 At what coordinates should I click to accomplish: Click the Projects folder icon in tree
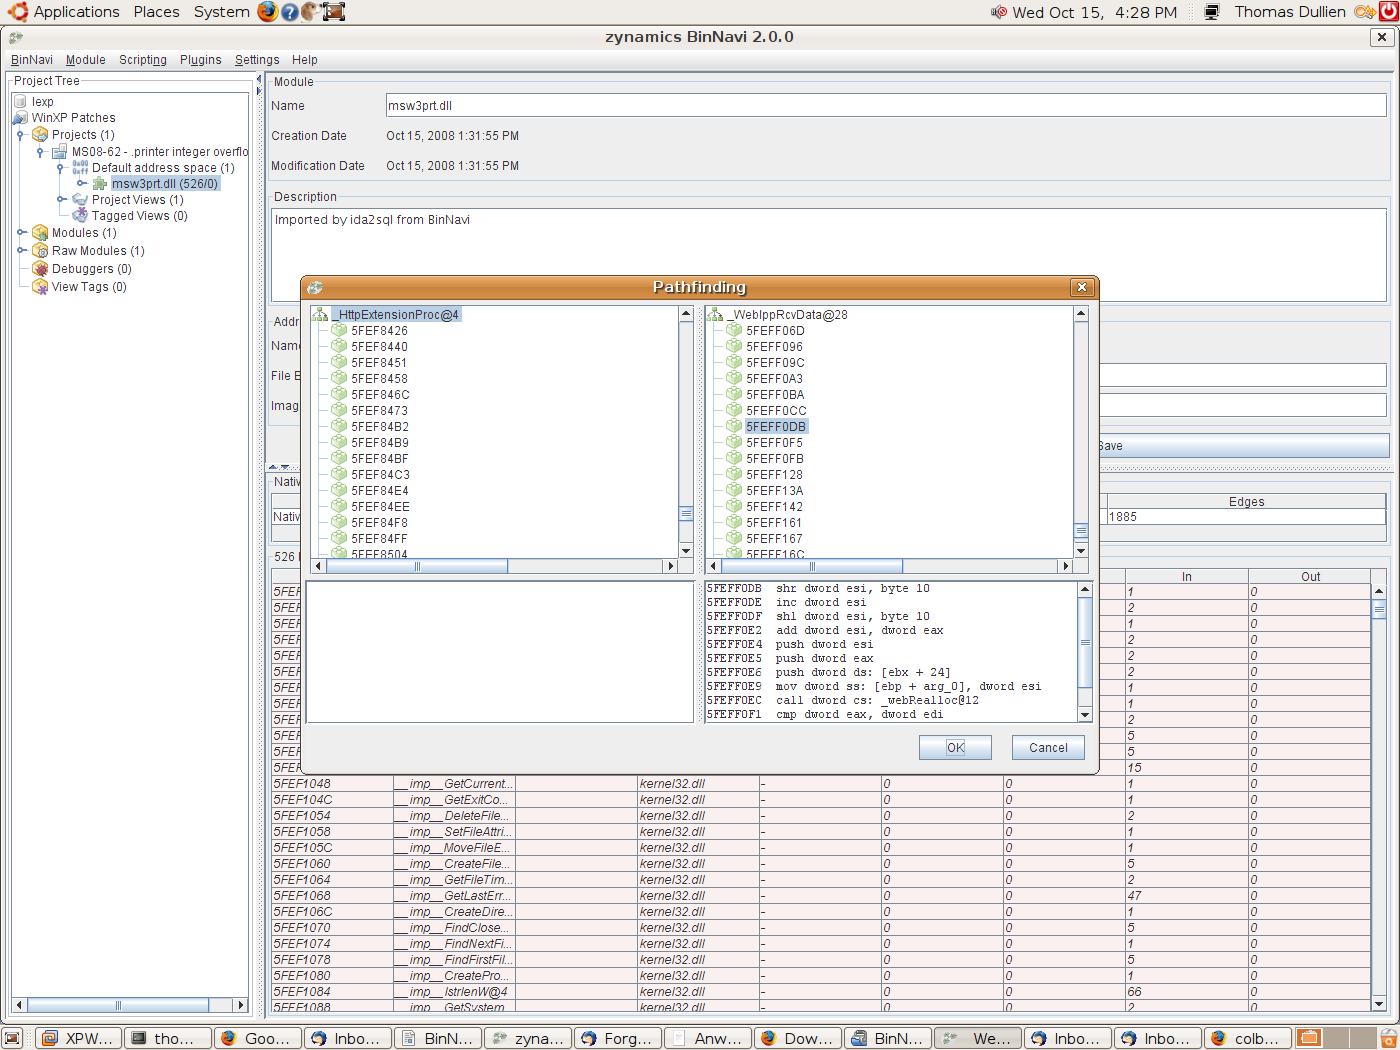click(40, 135)
